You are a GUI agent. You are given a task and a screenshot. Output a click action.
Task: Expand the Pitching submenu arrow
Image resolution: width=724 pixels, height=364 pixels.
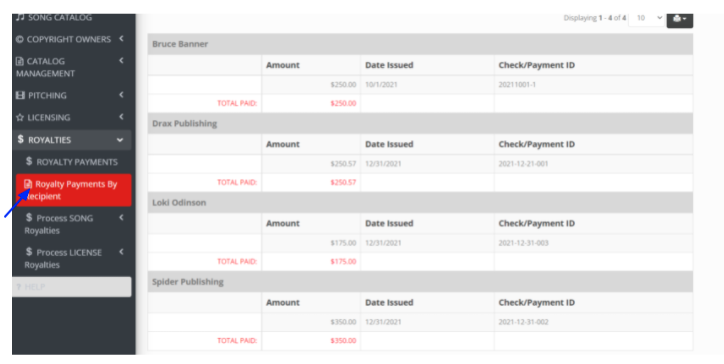coord(121,95)
